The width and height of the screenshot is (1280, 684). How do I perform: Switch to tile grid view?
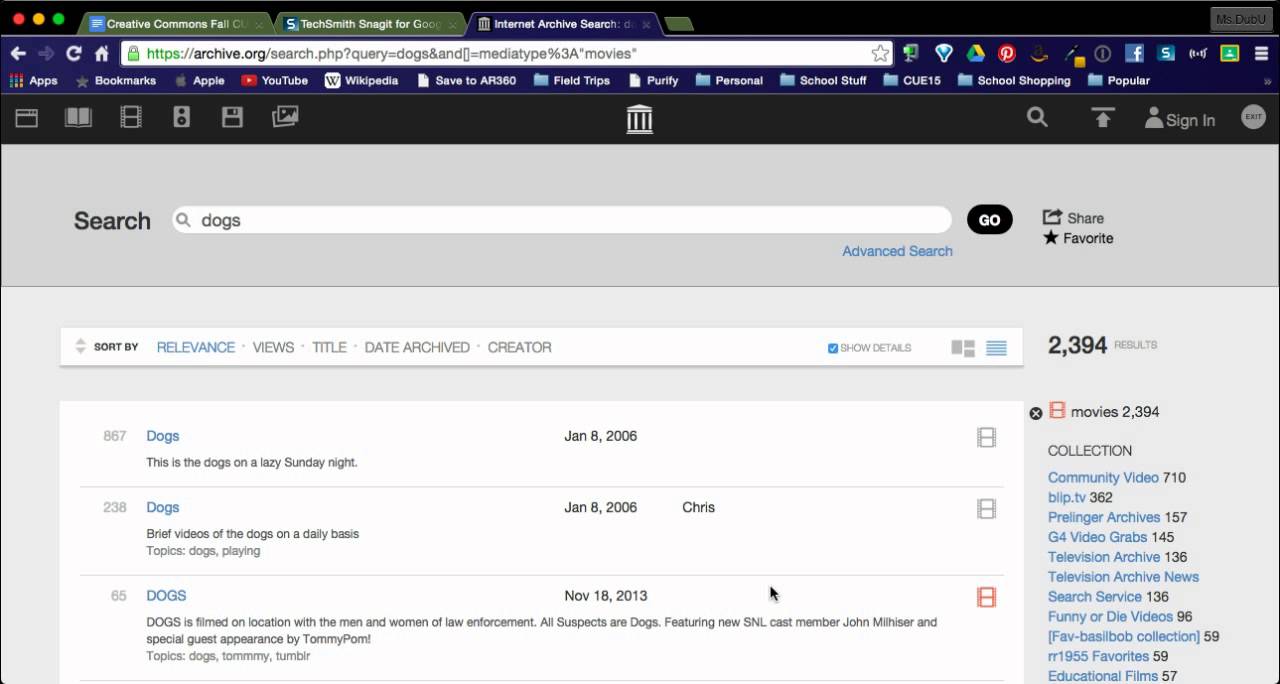click(963, 348)
